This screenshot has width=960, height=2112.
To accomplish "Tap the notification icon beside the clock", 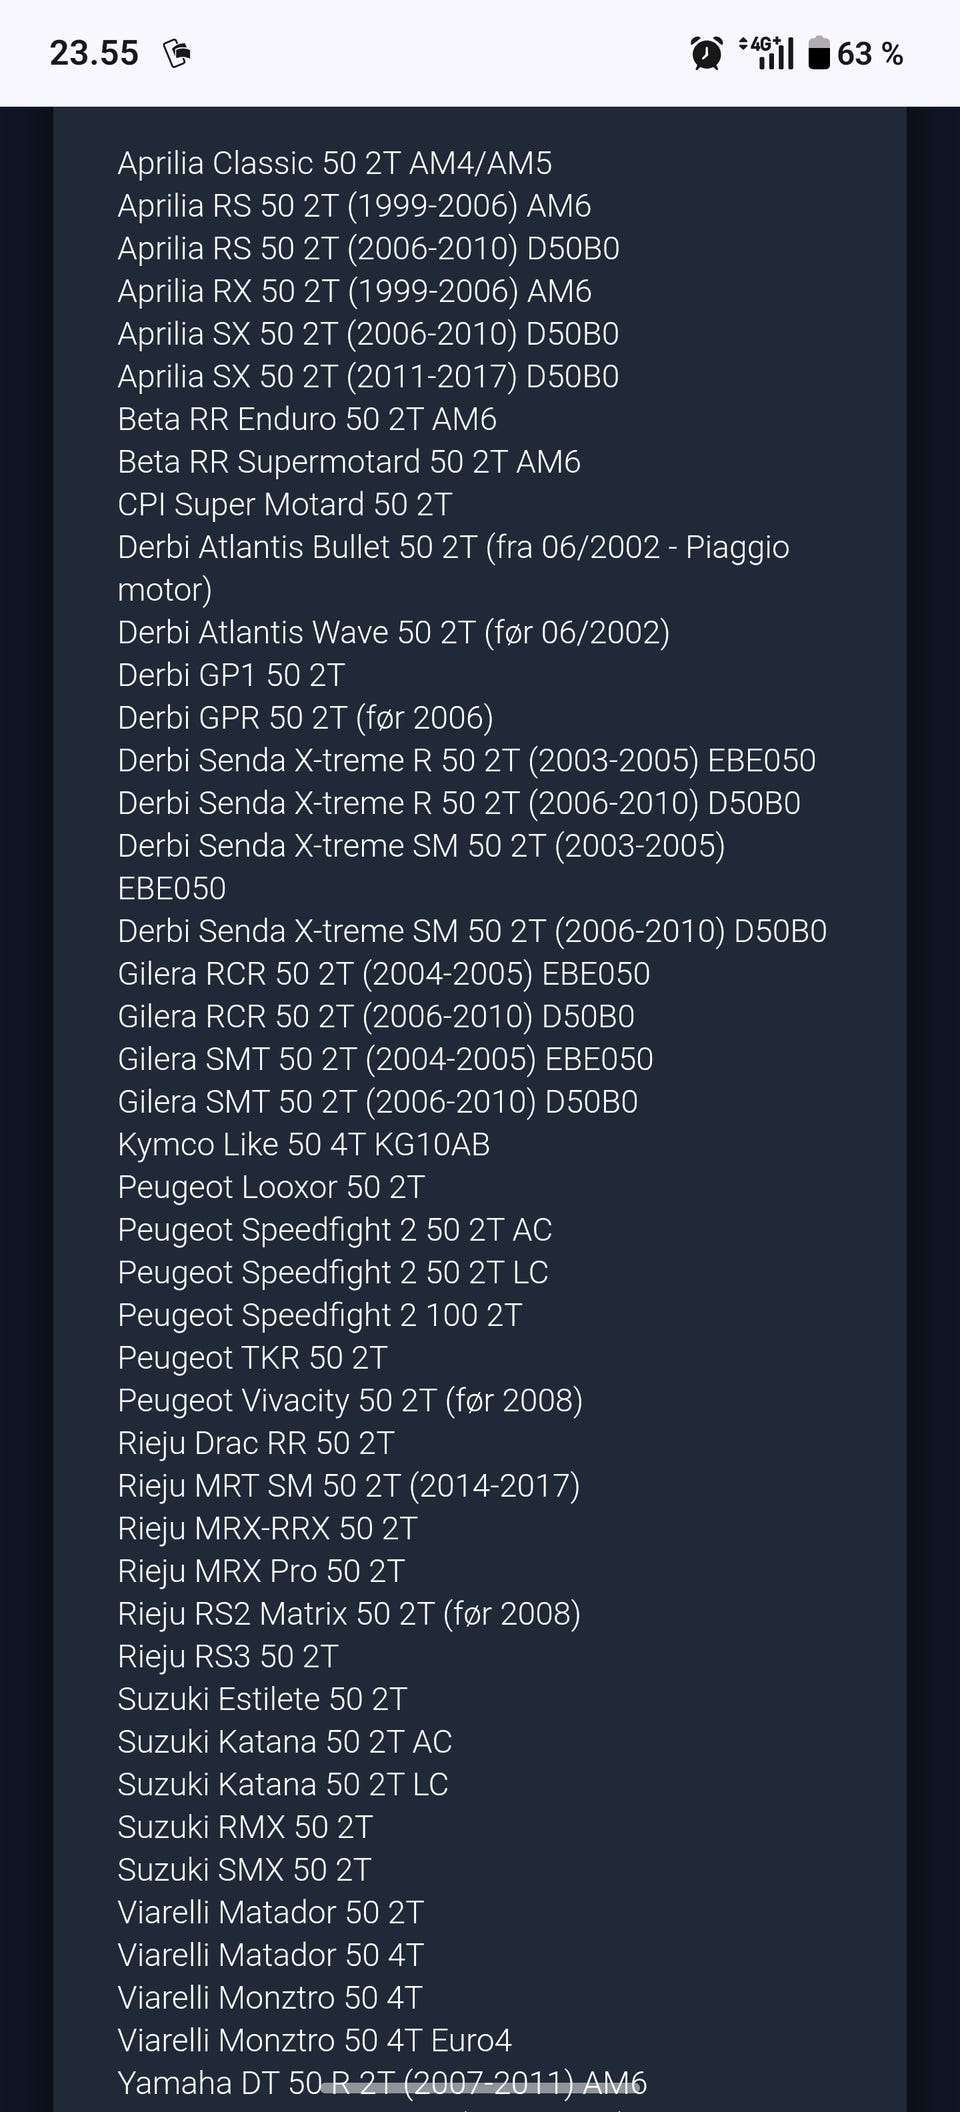I will pos(177,53).
